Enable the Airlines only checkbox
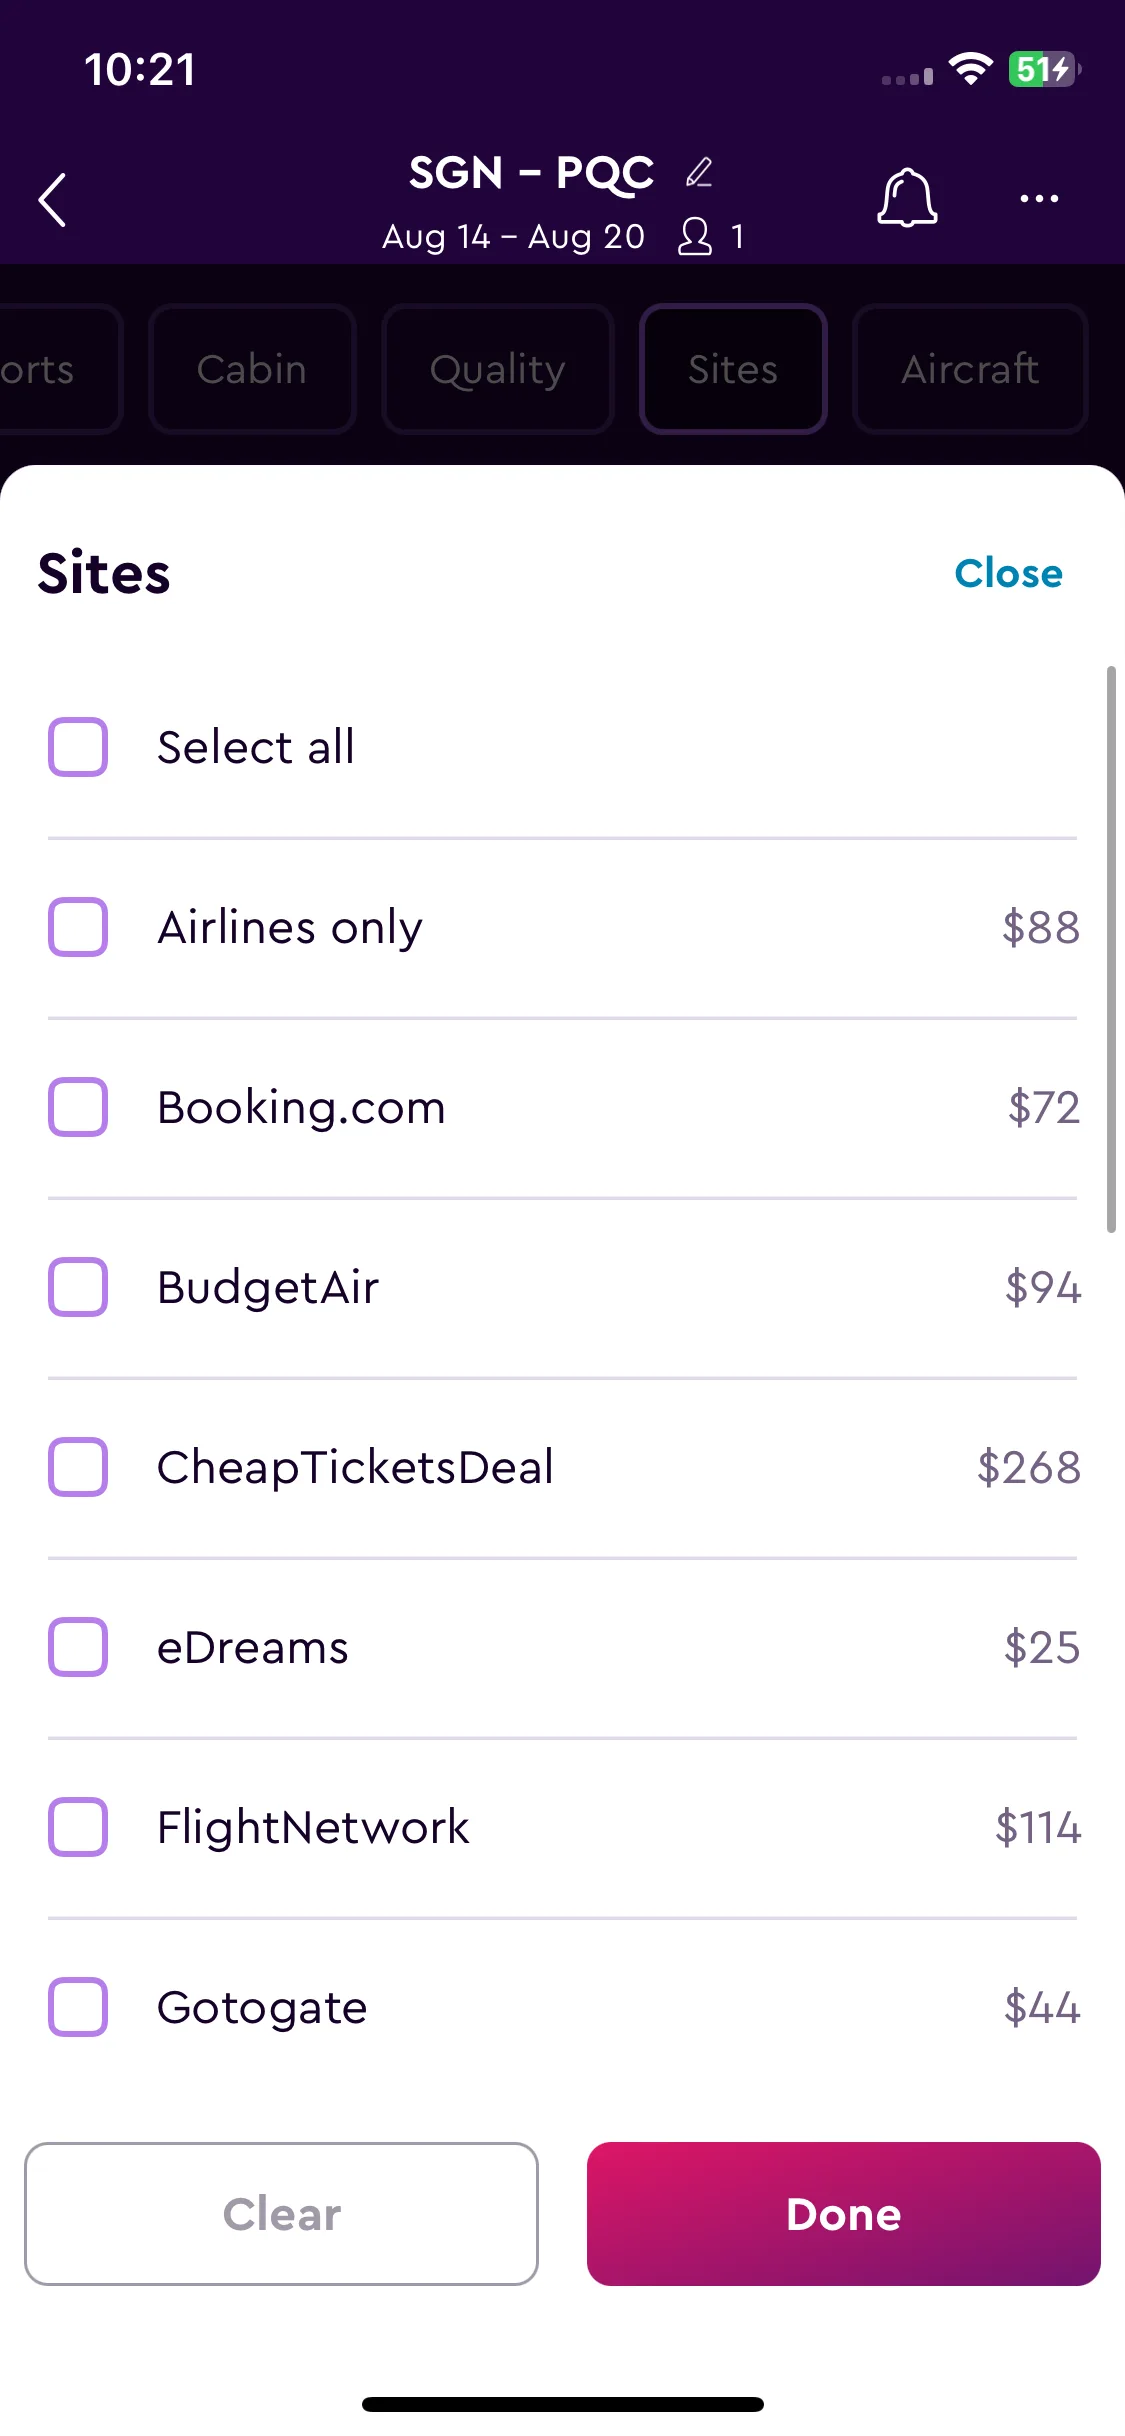 tap(78, 927)
